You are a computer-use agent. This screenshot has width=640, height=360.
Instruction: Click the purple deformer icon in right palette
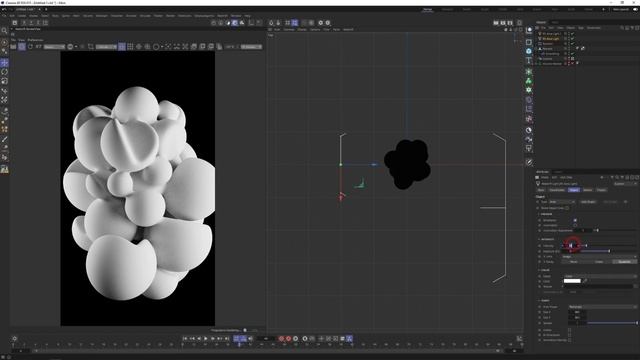click(x=529, y=100)
